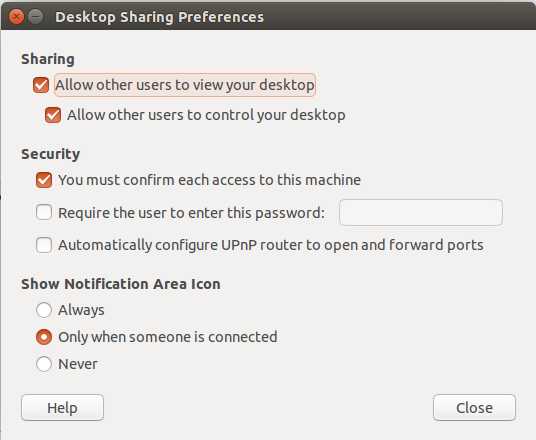Image resolution: width=536 pixels, height=440 pixels.
Task: Uncheck Allow other users to view your desktop
Action: pos(41,85)
